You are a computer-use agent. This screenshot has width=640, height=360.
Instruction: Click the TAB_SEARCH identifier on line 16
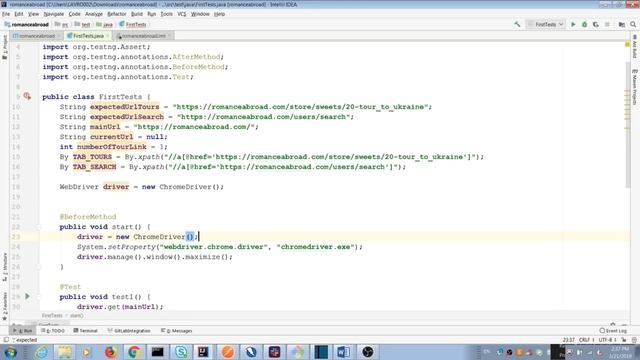94,167
